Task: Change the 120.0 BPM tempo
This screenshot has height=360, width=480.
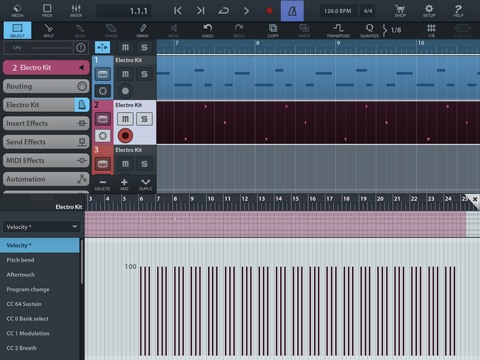Action: click(337, 11)
